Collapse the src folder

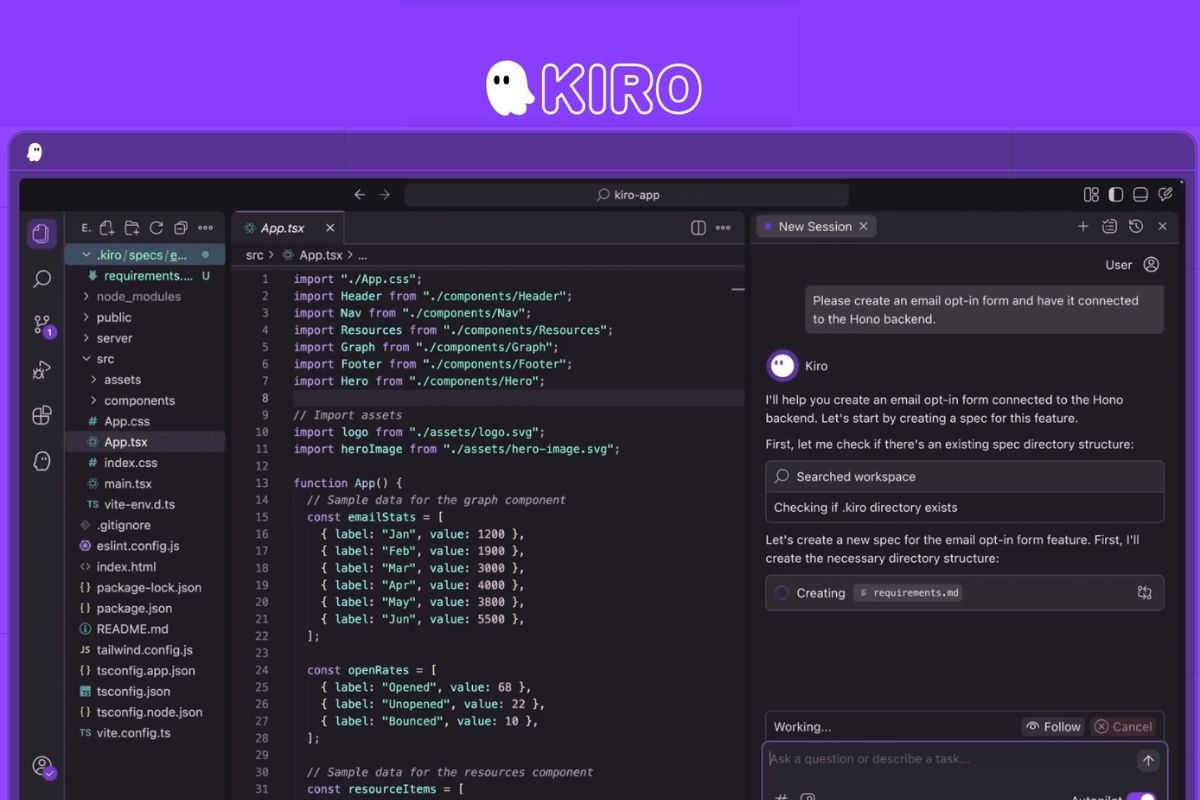(145, 359)
